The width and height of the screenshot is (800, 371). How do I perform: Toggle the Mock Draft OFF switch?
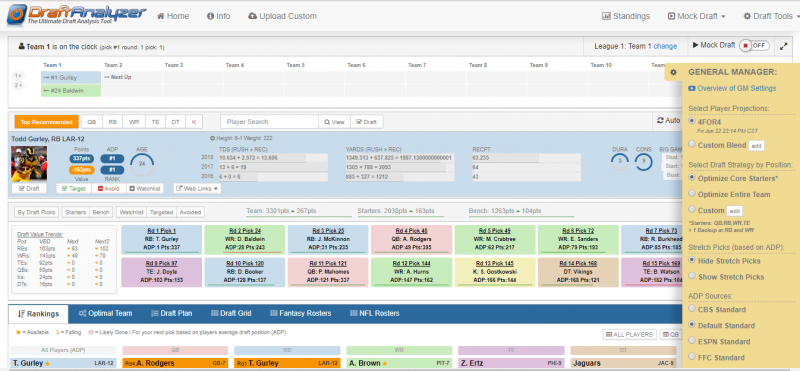(x=755, y=45)
